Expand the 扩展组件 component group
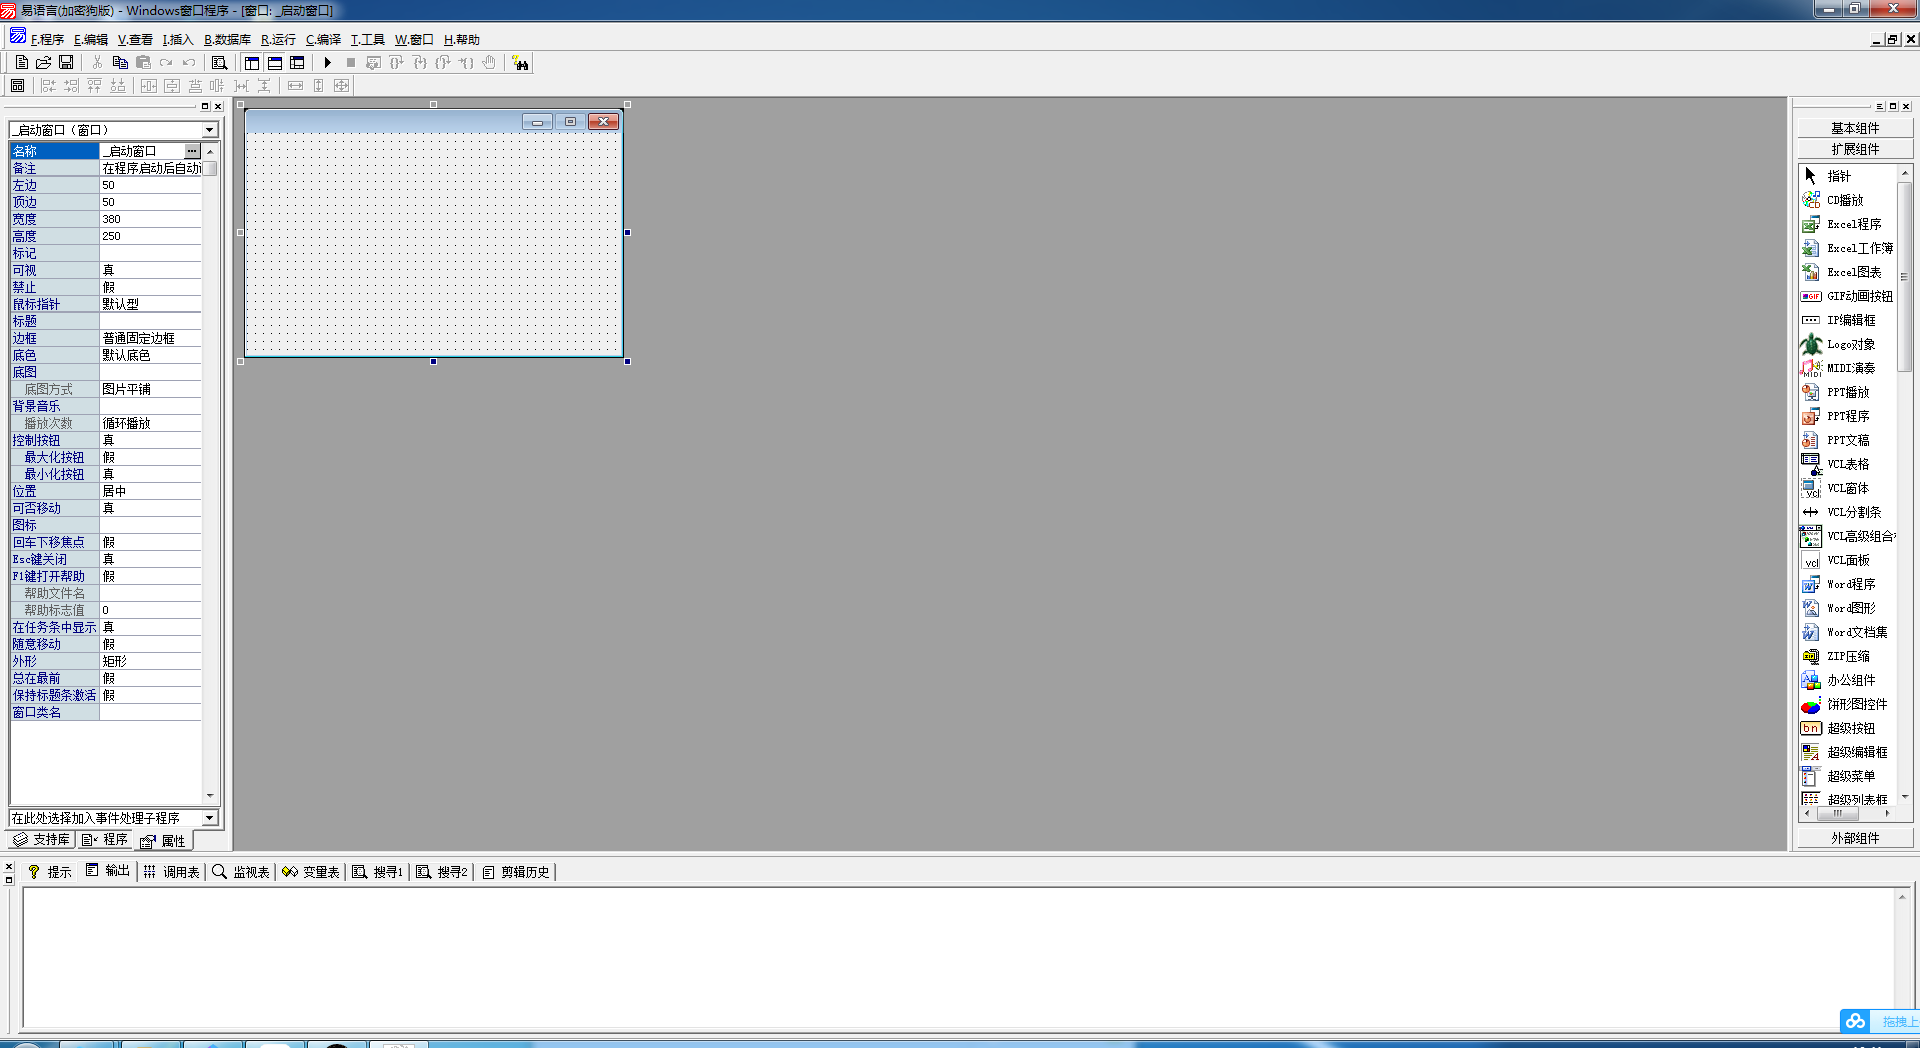Image resolution: width=1920 pixels, height=1048 pixels. (1854, 149)
